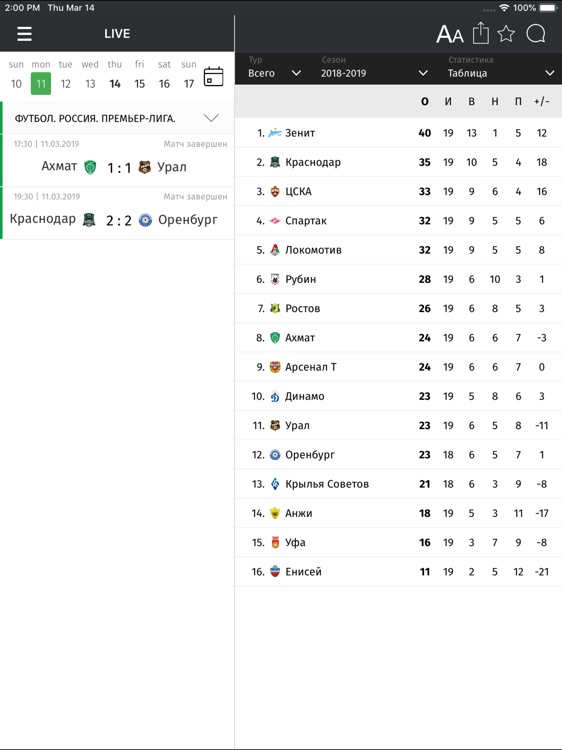This screenshot has width=562, height=750.
Task: Select Sunday 10 in date strip
Action: tap(16, 75)
